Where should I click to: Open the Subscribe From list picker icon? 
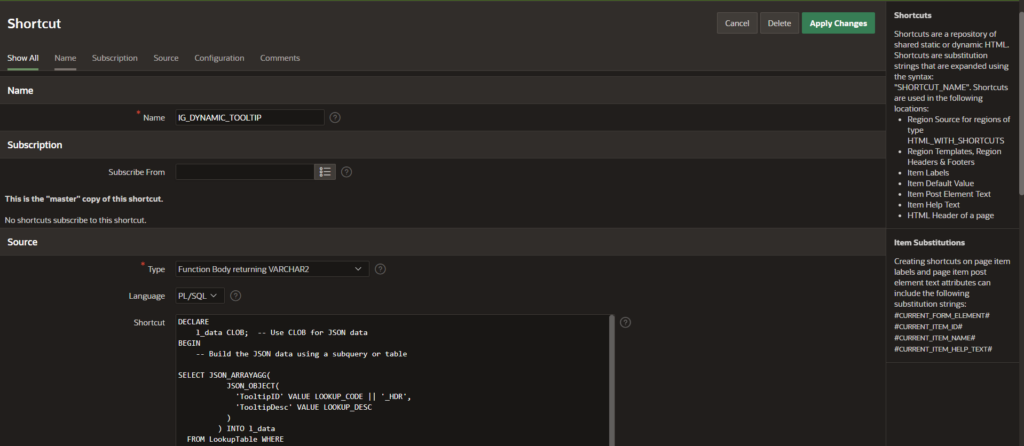tap(324, 172)
